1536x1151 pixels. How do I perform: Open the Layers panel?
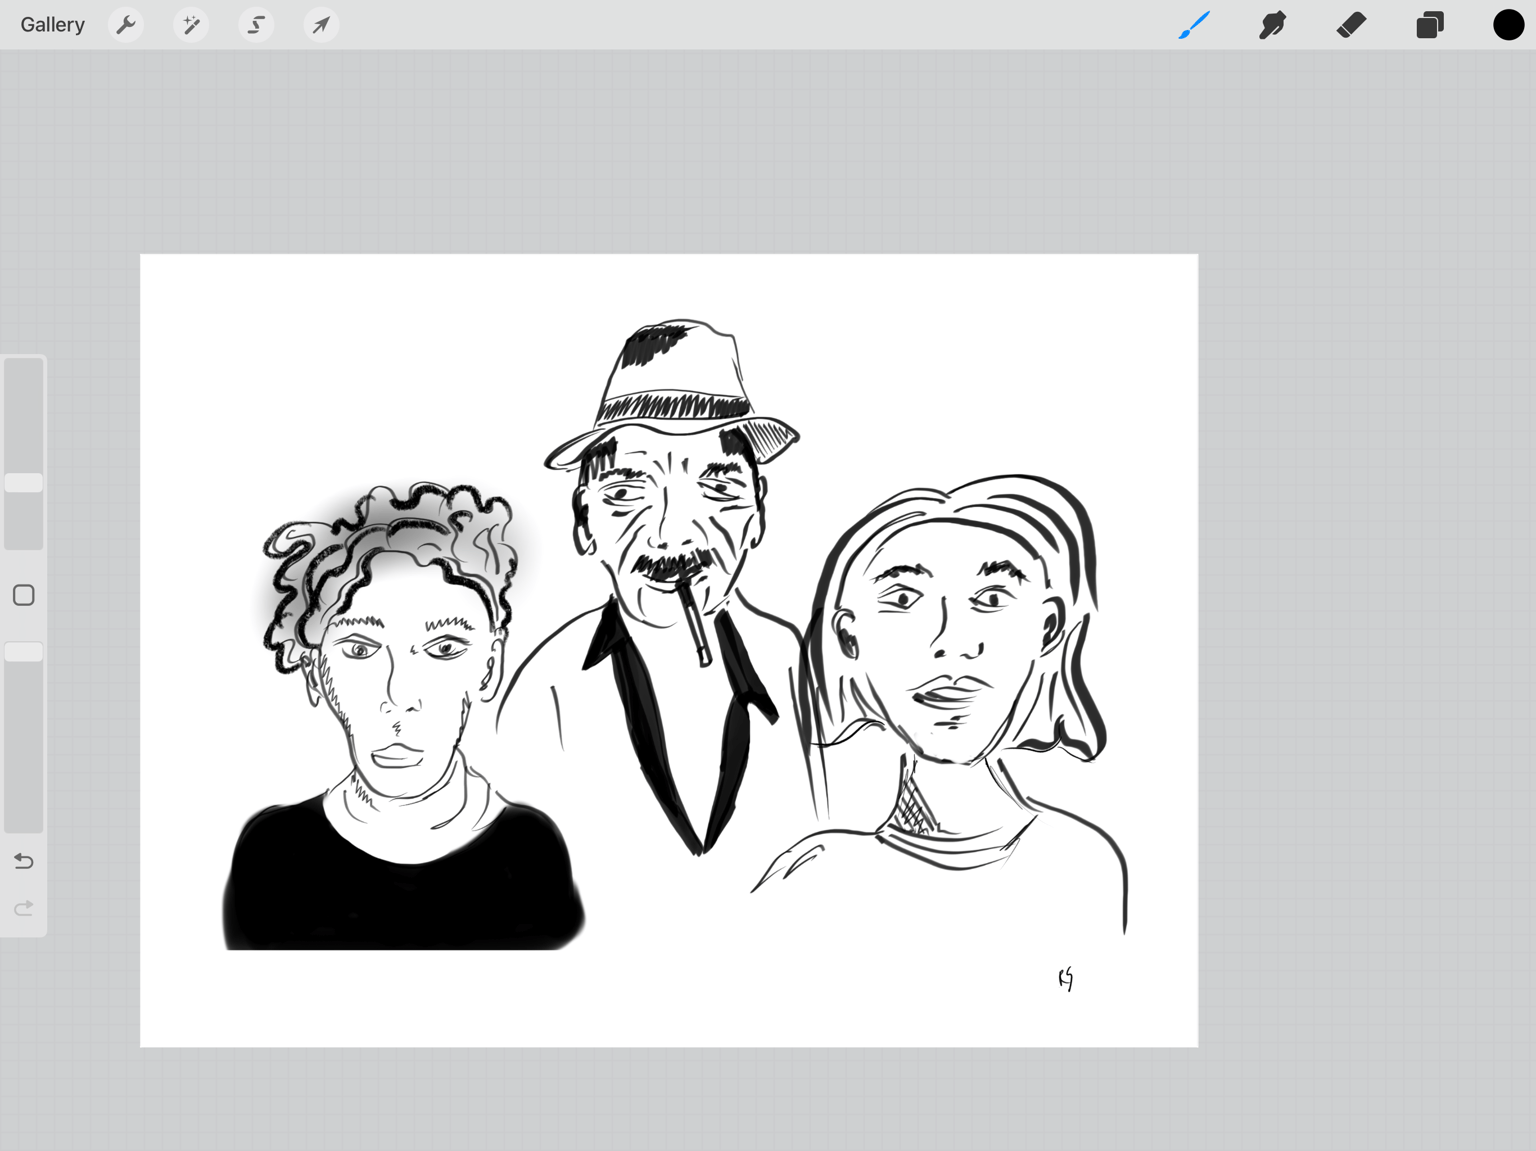click(1430, 25)
